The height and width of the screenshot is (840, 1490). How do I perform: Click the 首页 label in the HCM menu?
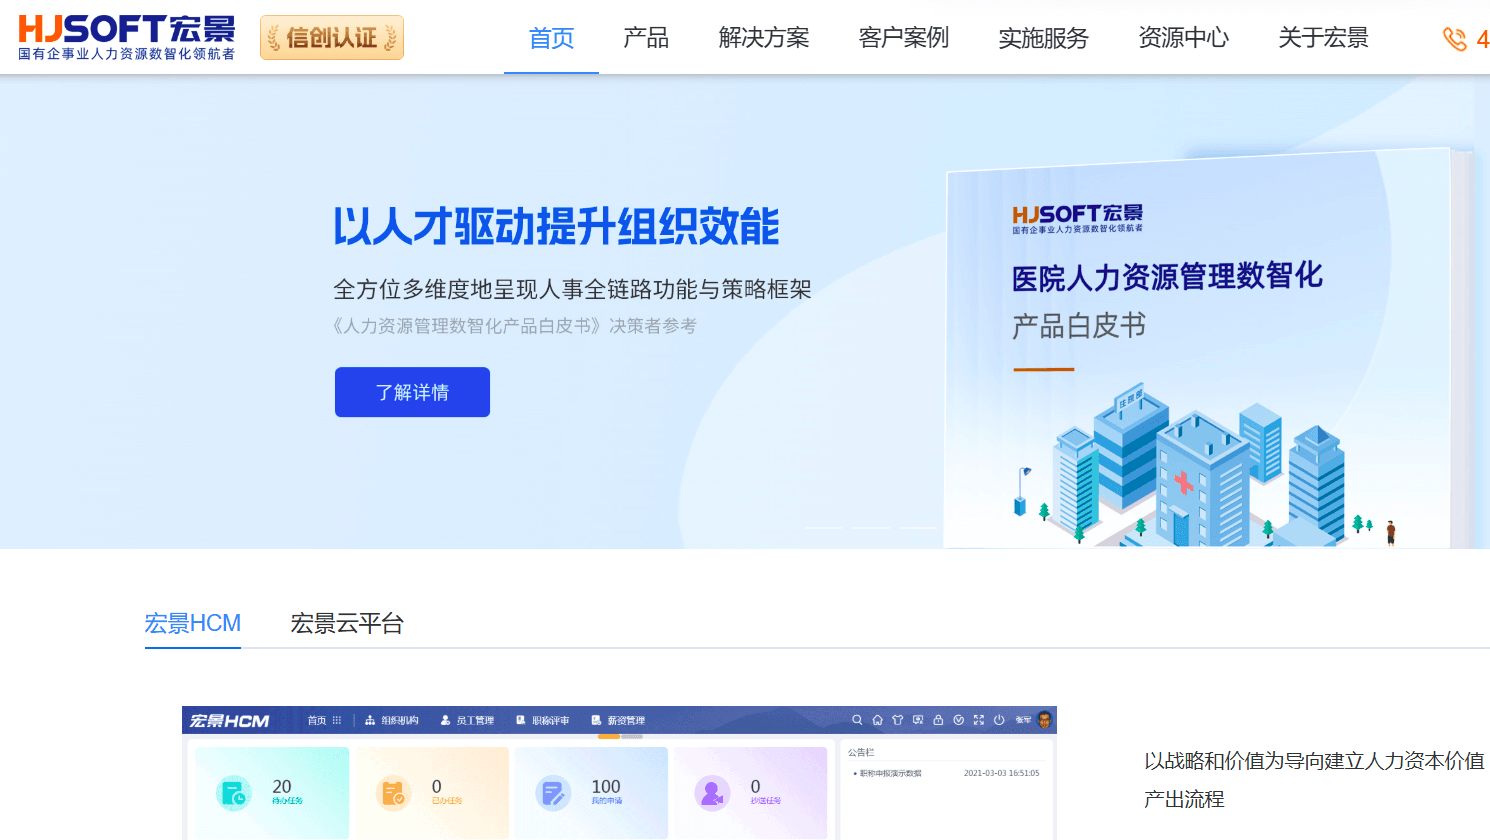pyautogui.click(x=317, y=720)
